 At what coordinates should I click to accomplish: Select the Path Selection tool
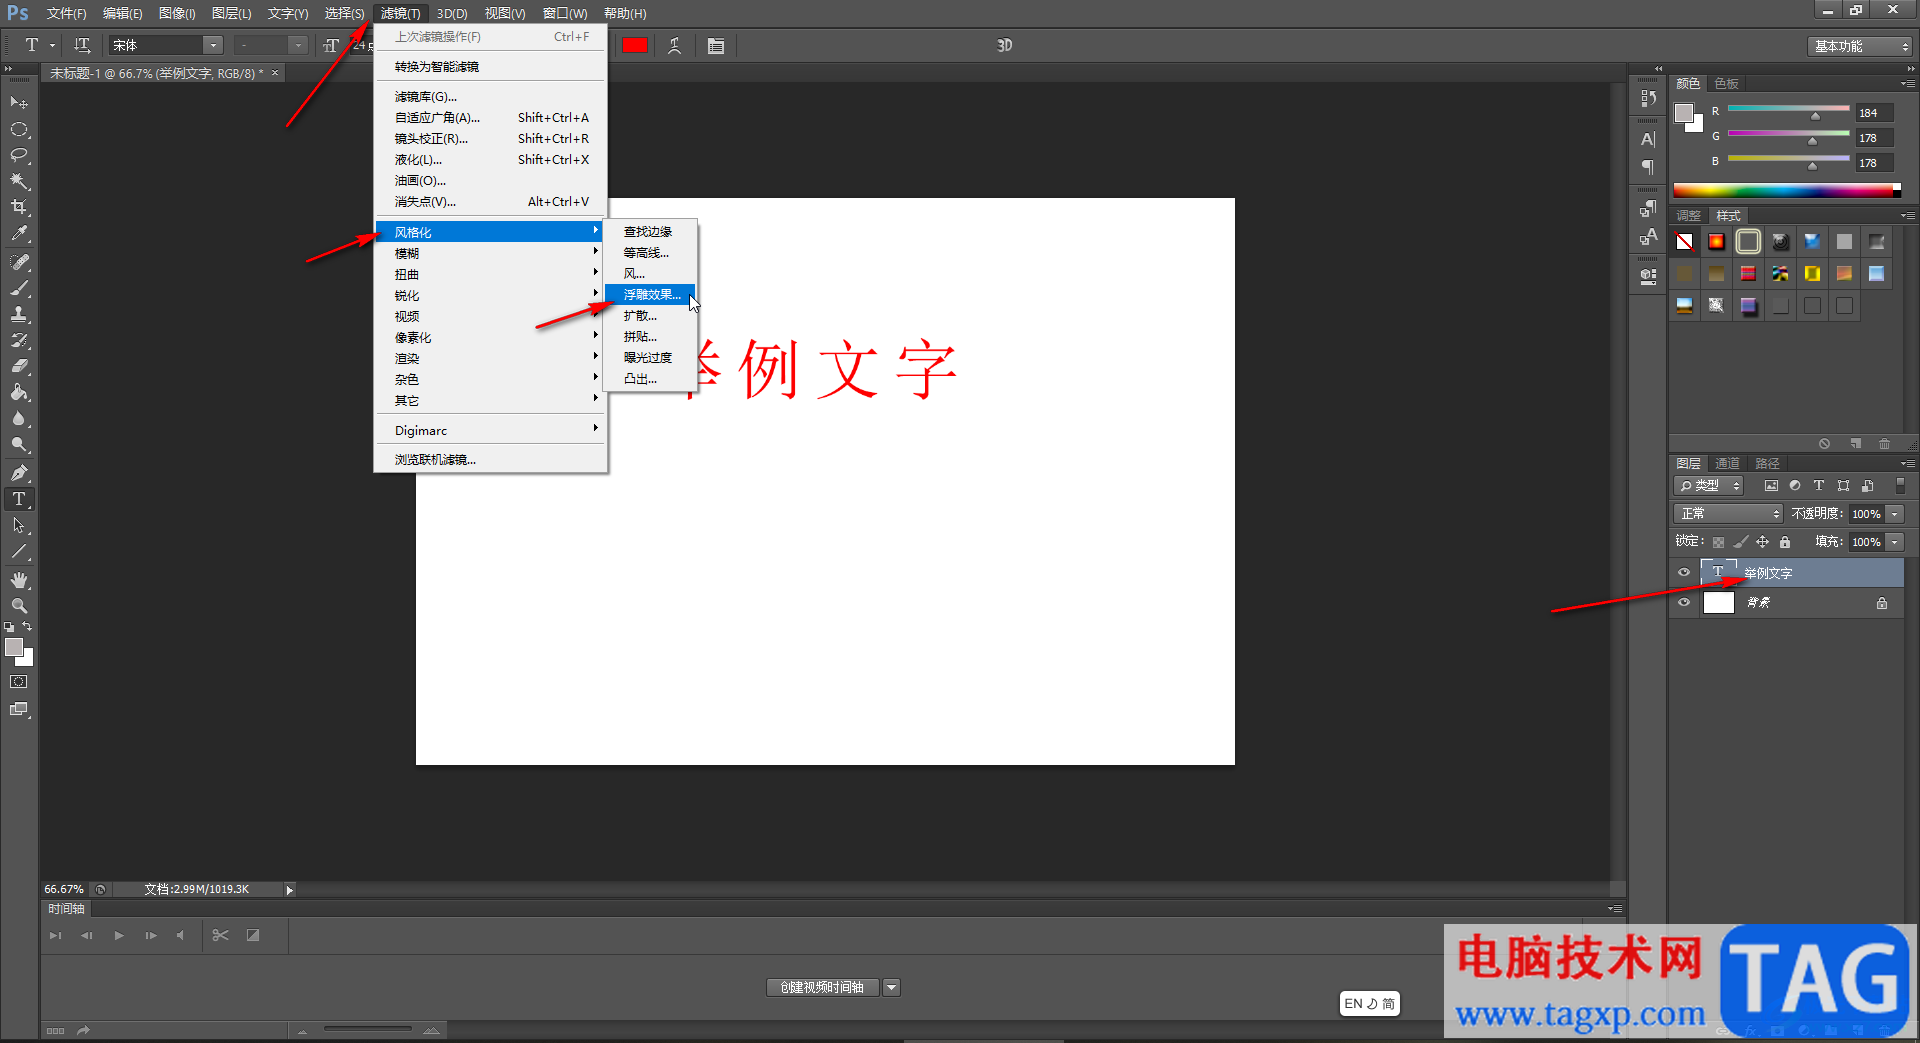(x=19, y=525)
